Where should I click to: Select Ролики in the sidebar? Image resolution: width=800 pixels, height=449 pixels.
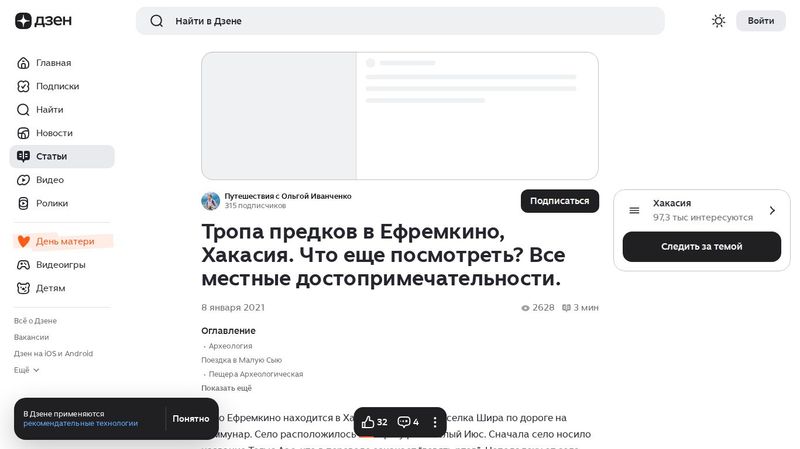coord(51,203)
